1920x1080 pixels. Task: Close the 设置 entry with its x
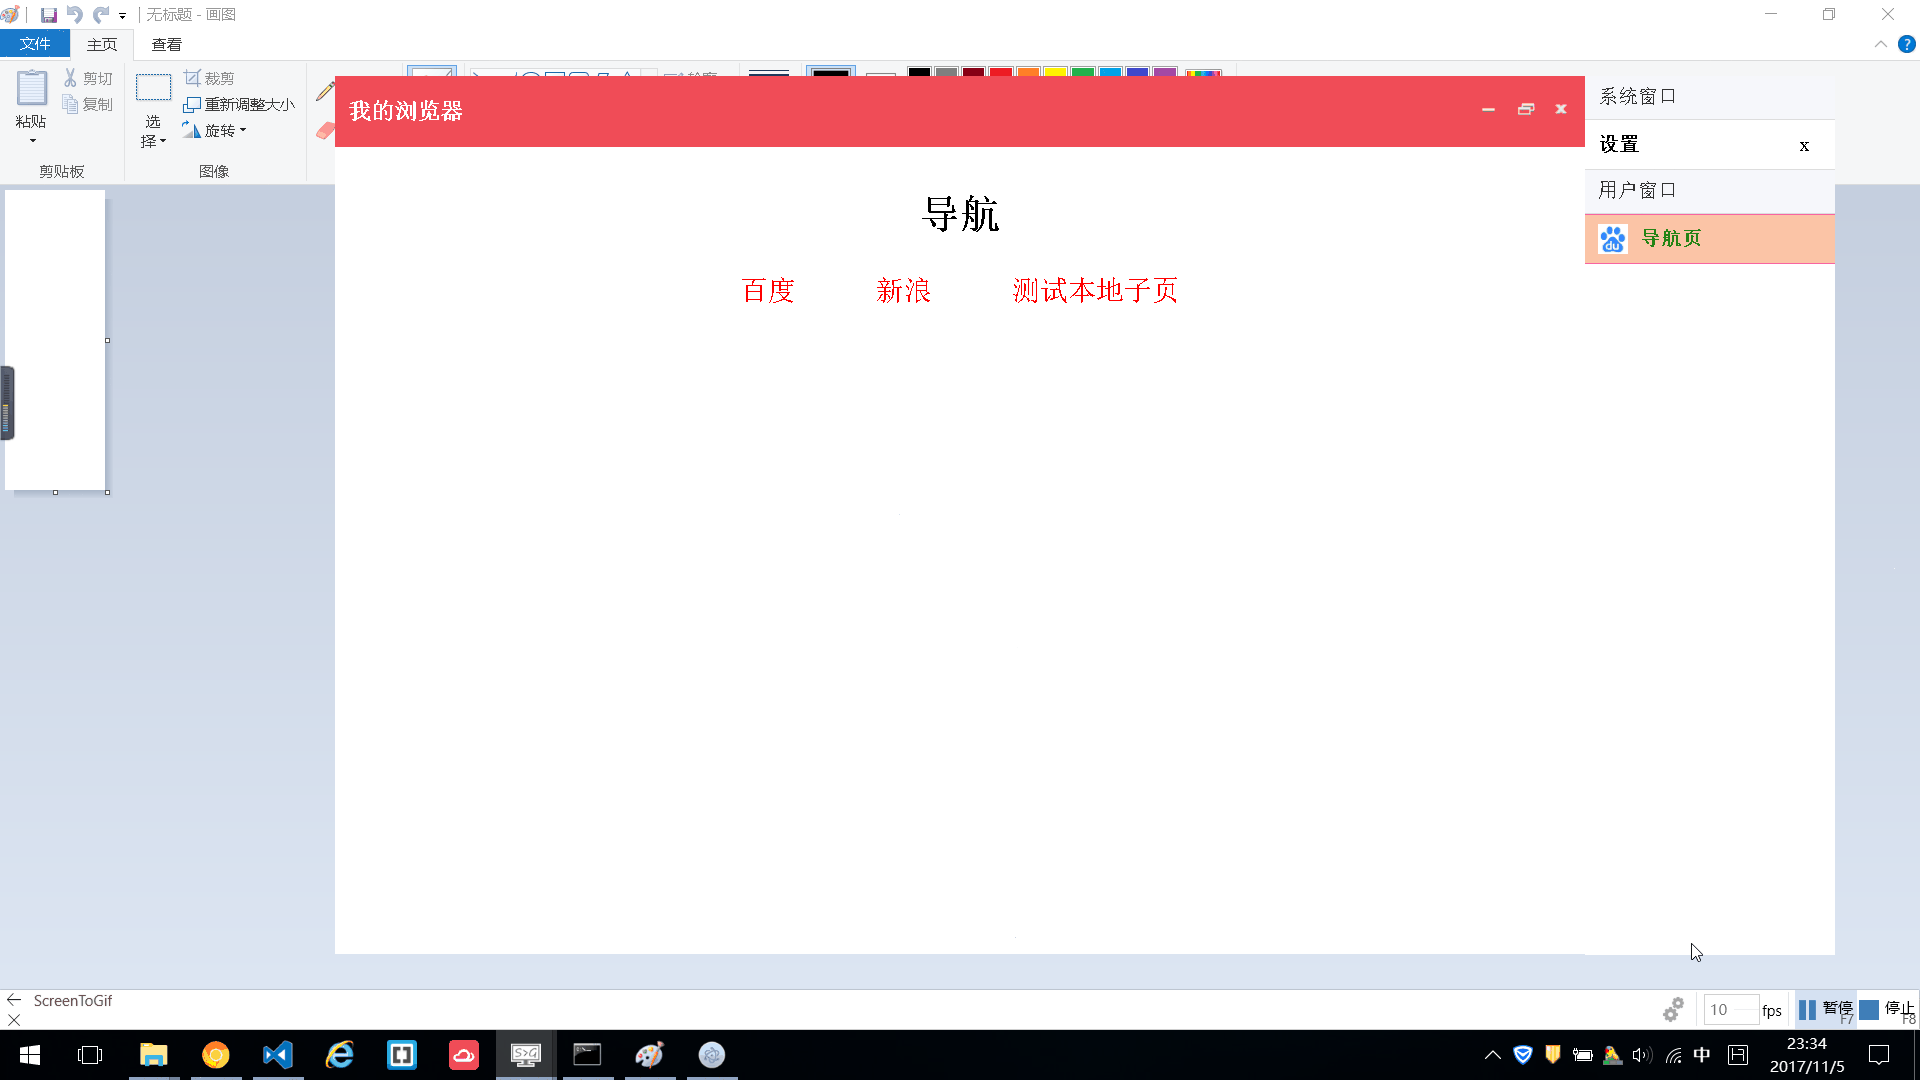coord(1804,146)
